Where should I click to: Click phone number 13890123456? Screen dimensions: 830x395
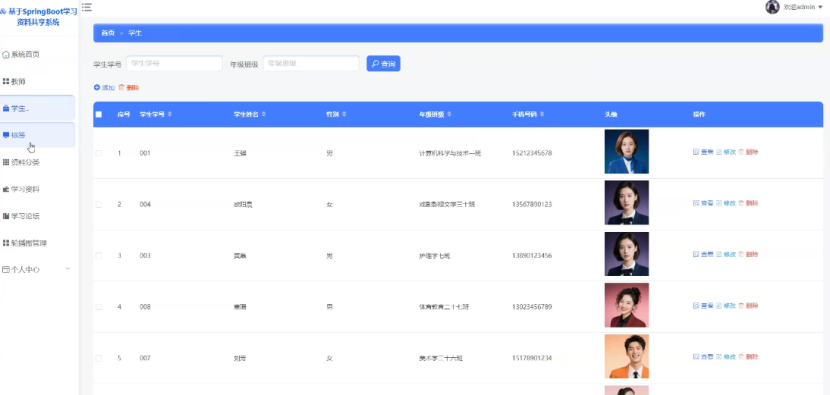coord(532,256)
